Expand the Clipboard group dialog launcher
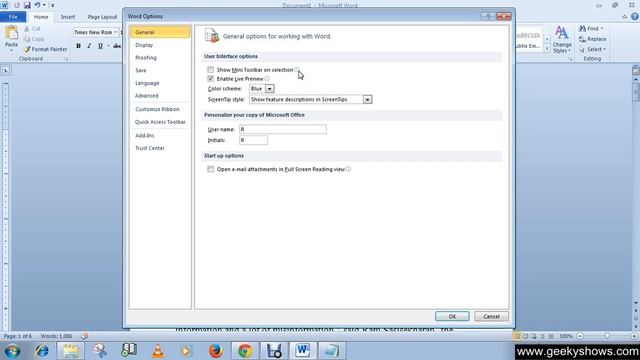Image resolution: width=640 pixels, height=360 pixels. point(66,59)
